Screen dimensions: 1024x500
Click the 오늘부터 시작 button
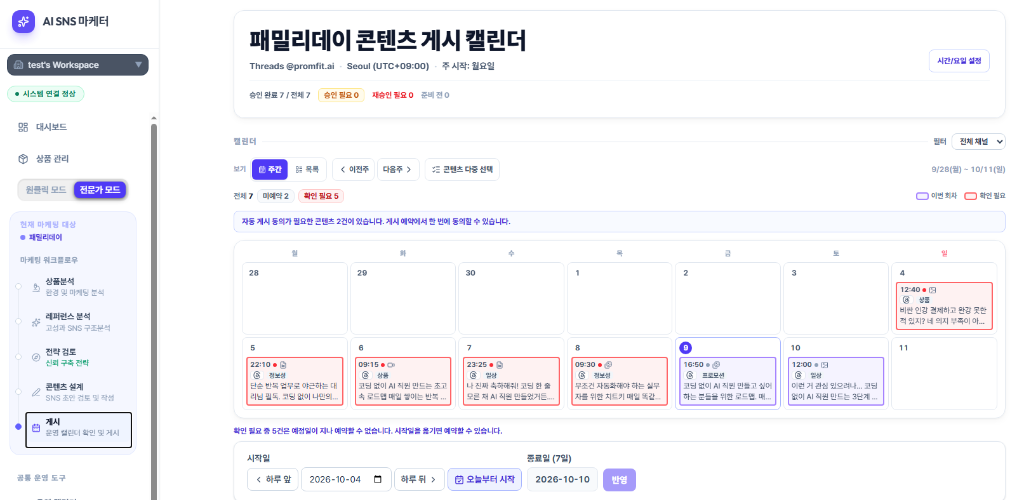485,479
